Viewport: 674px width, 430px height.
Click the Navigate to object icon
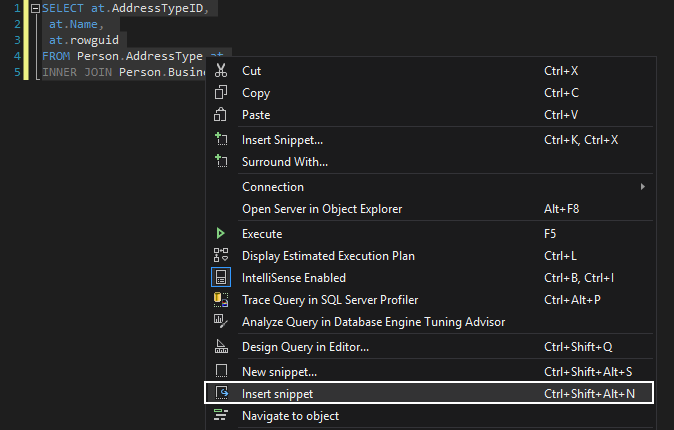[x=222, y=415]
